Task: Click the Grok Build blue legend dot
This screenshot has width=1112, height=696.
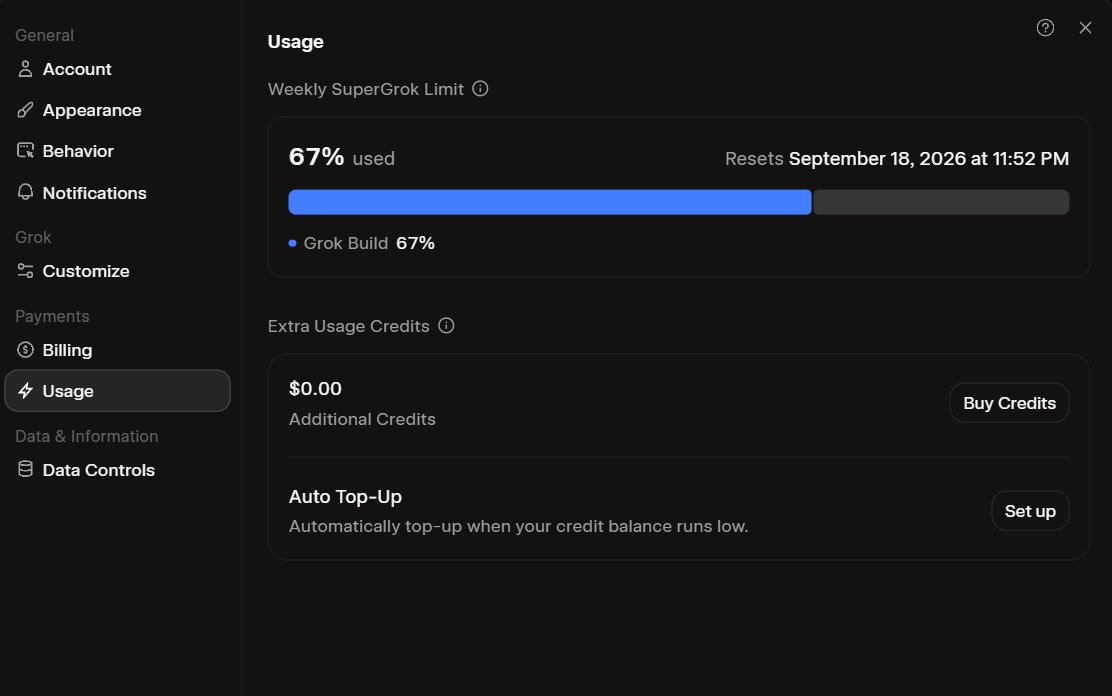Action: 292,243
